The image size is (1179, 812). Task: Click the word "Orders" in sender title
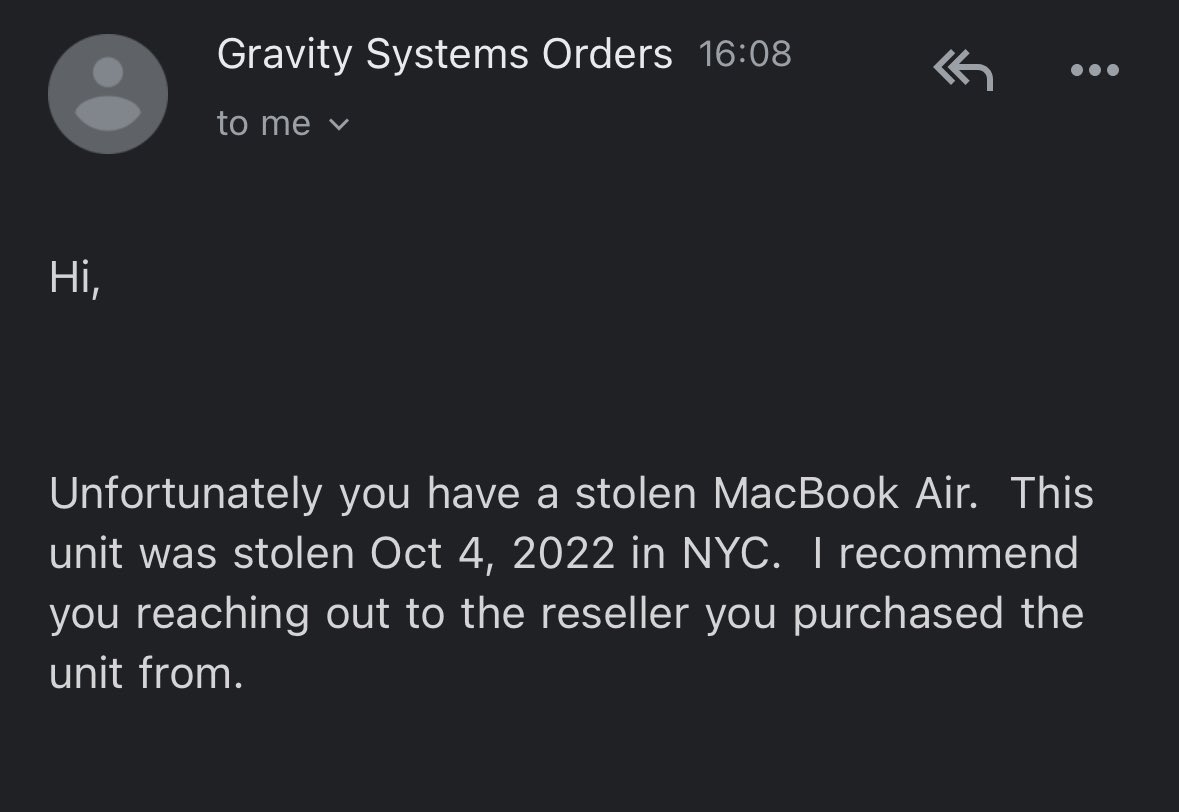click(x=608, y=54)
